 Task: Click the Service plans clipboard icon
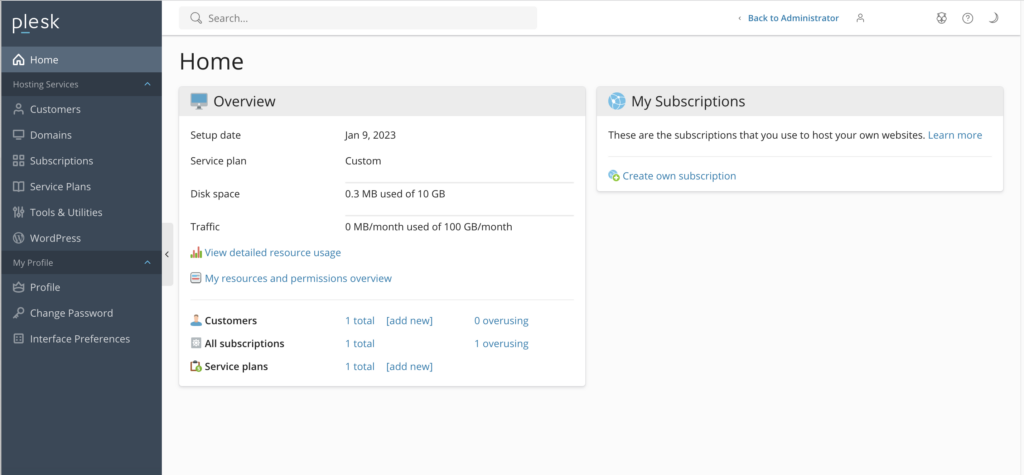coord(196,367)
